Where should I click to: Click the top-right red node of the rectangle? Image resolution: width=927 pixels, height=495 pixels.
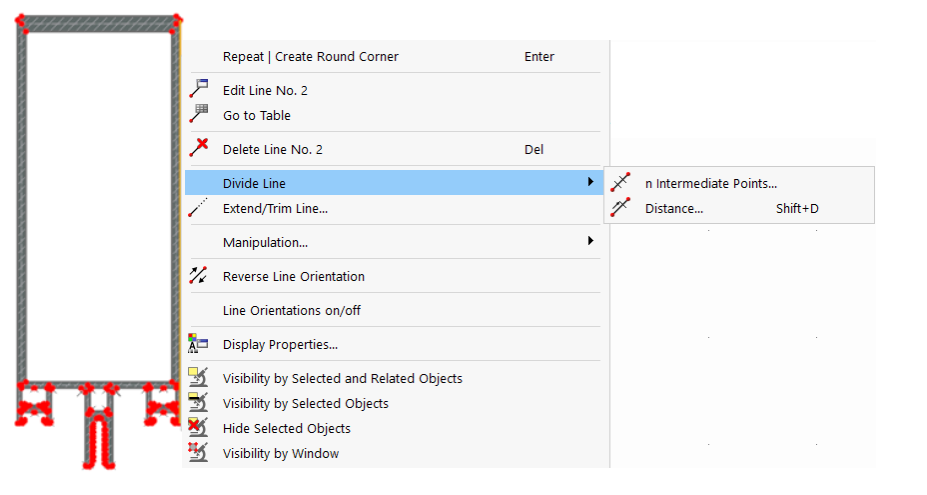tap(177, 20)
